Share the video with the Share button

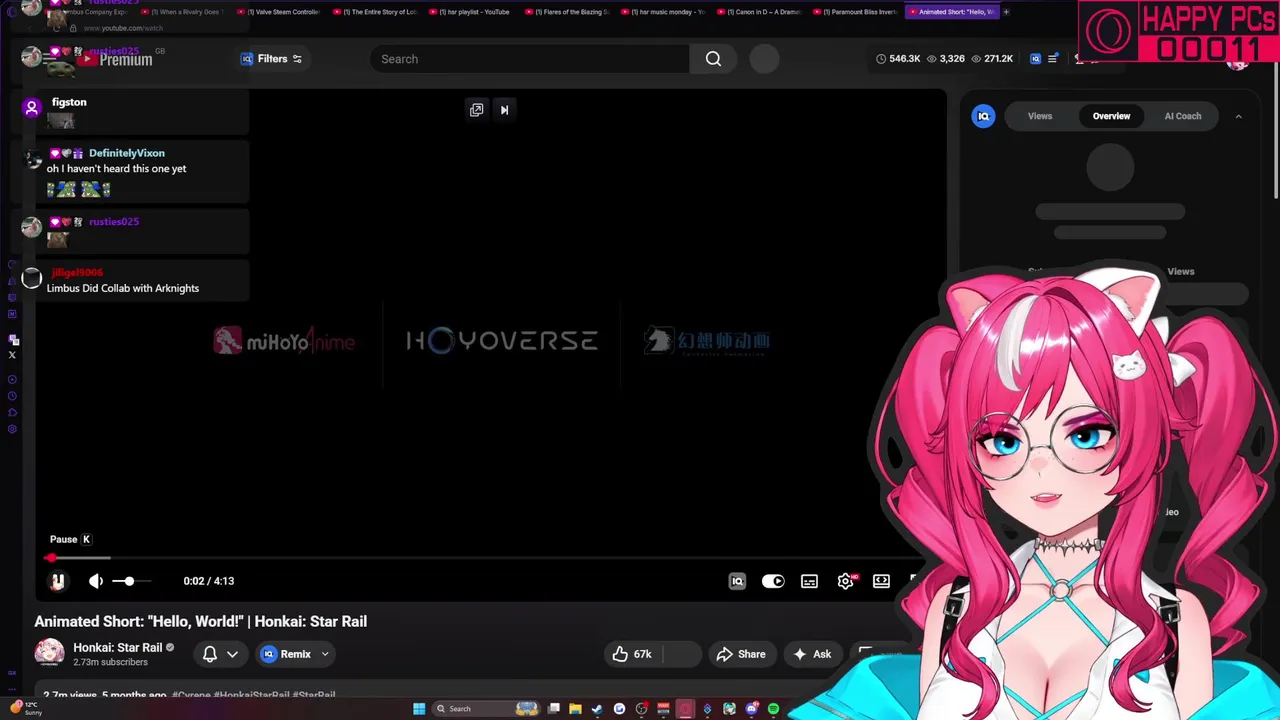tap(741, 654)
